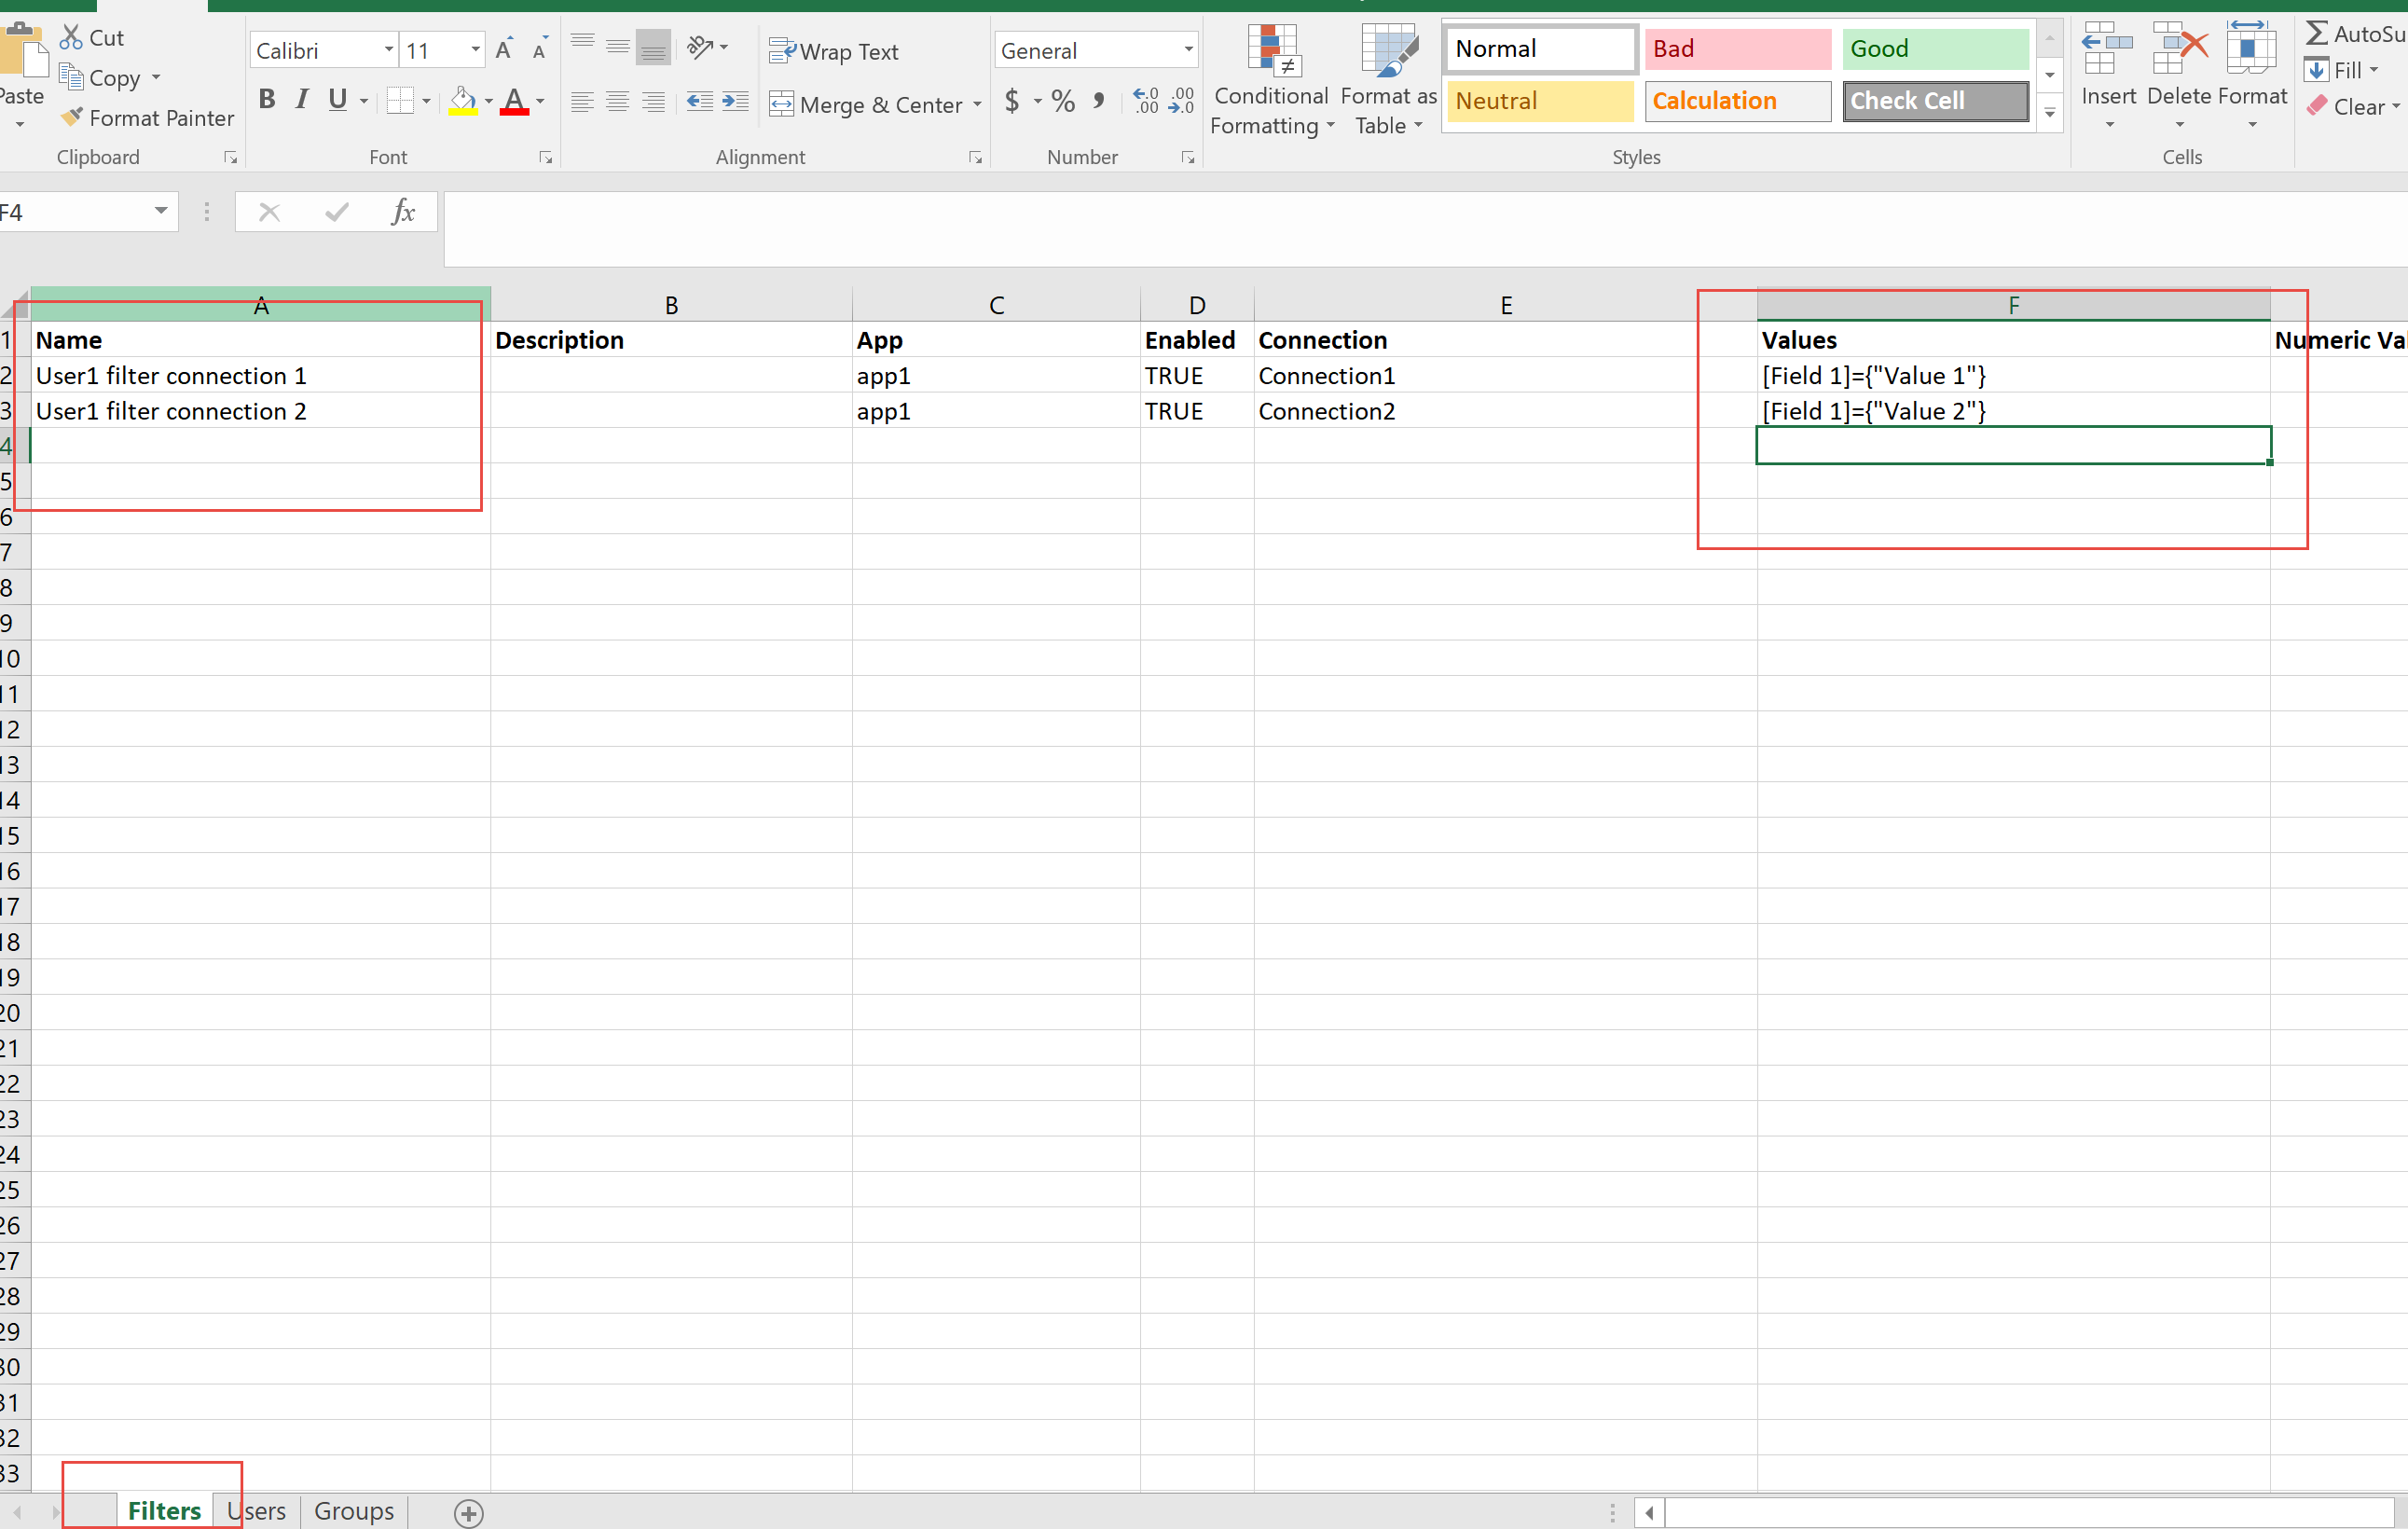Screen dimensions: 2408x1529
Task: Apply the cell borders icon
Action: coord(400,100)
